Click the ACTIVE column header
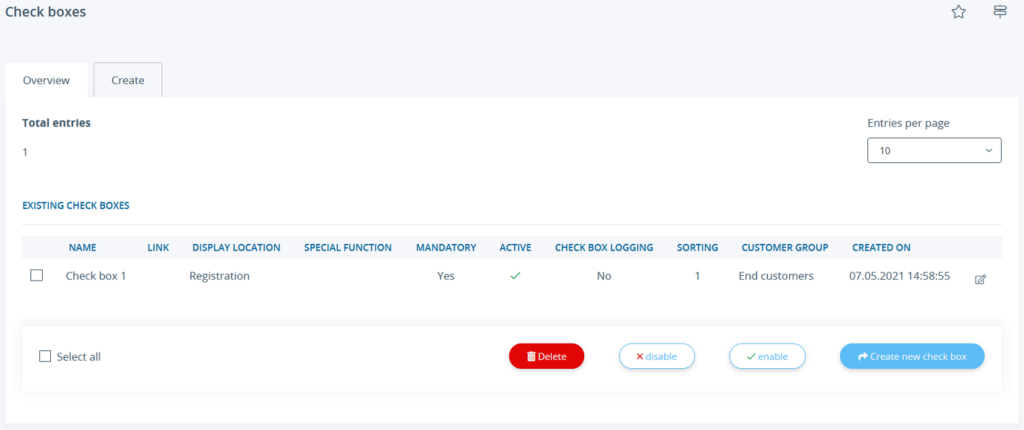 point(515,248)
